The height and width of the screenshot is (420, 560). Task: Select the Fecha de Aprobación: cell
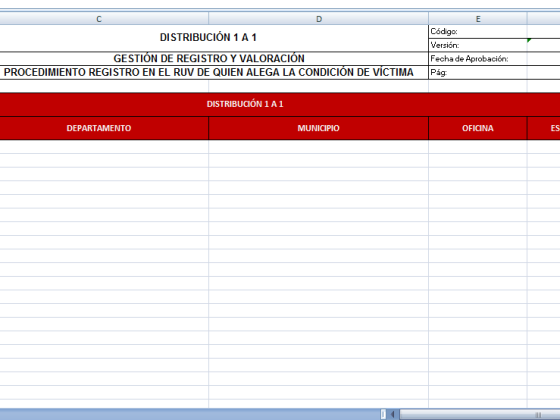[478, 59]
